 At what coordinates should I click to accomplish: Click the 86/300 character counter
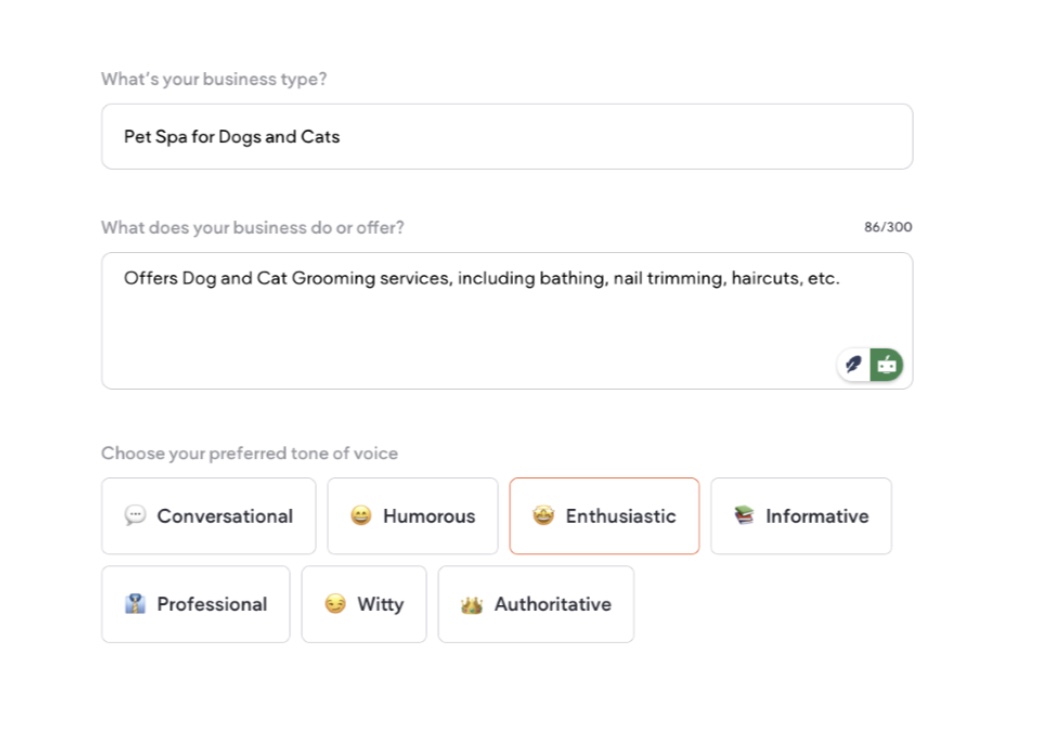[888, 227]
